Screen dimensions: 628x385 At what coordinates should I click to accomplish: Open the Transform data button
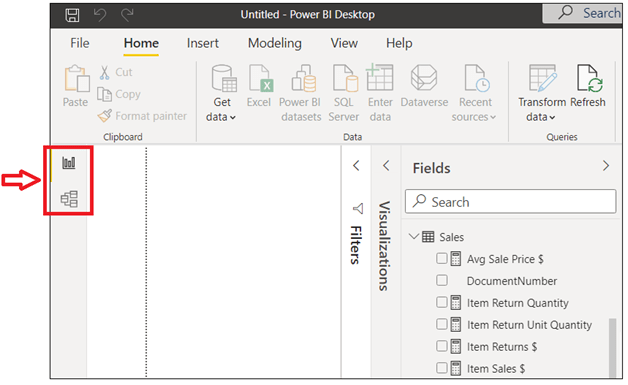(x=541, y=93)
